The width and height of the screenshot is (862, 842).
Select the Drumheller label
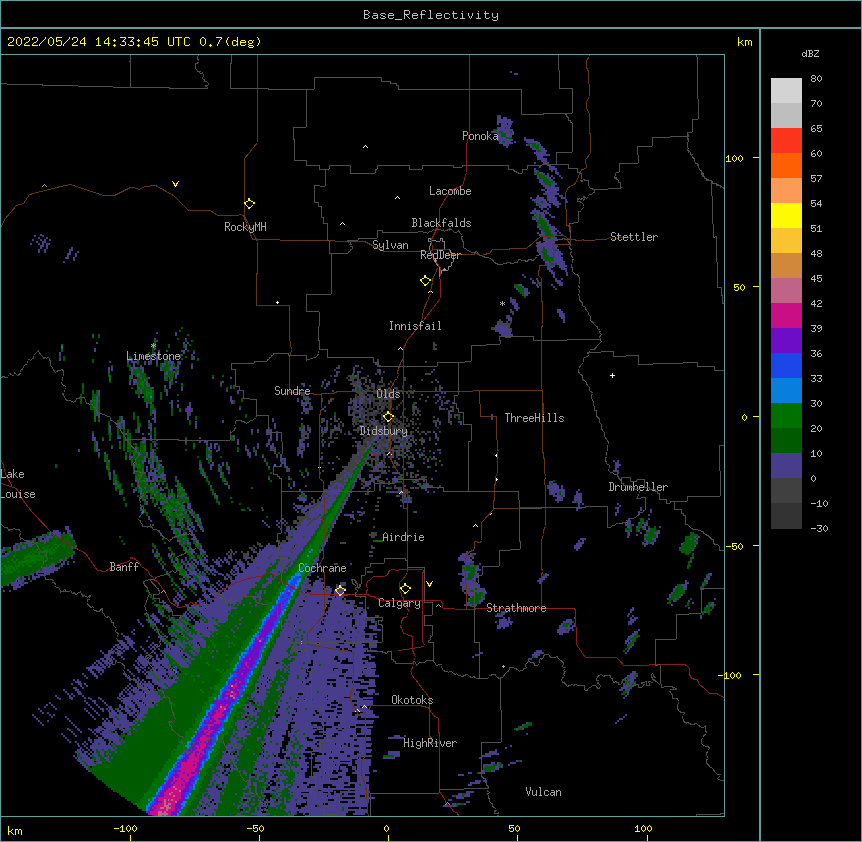(638, 487)
